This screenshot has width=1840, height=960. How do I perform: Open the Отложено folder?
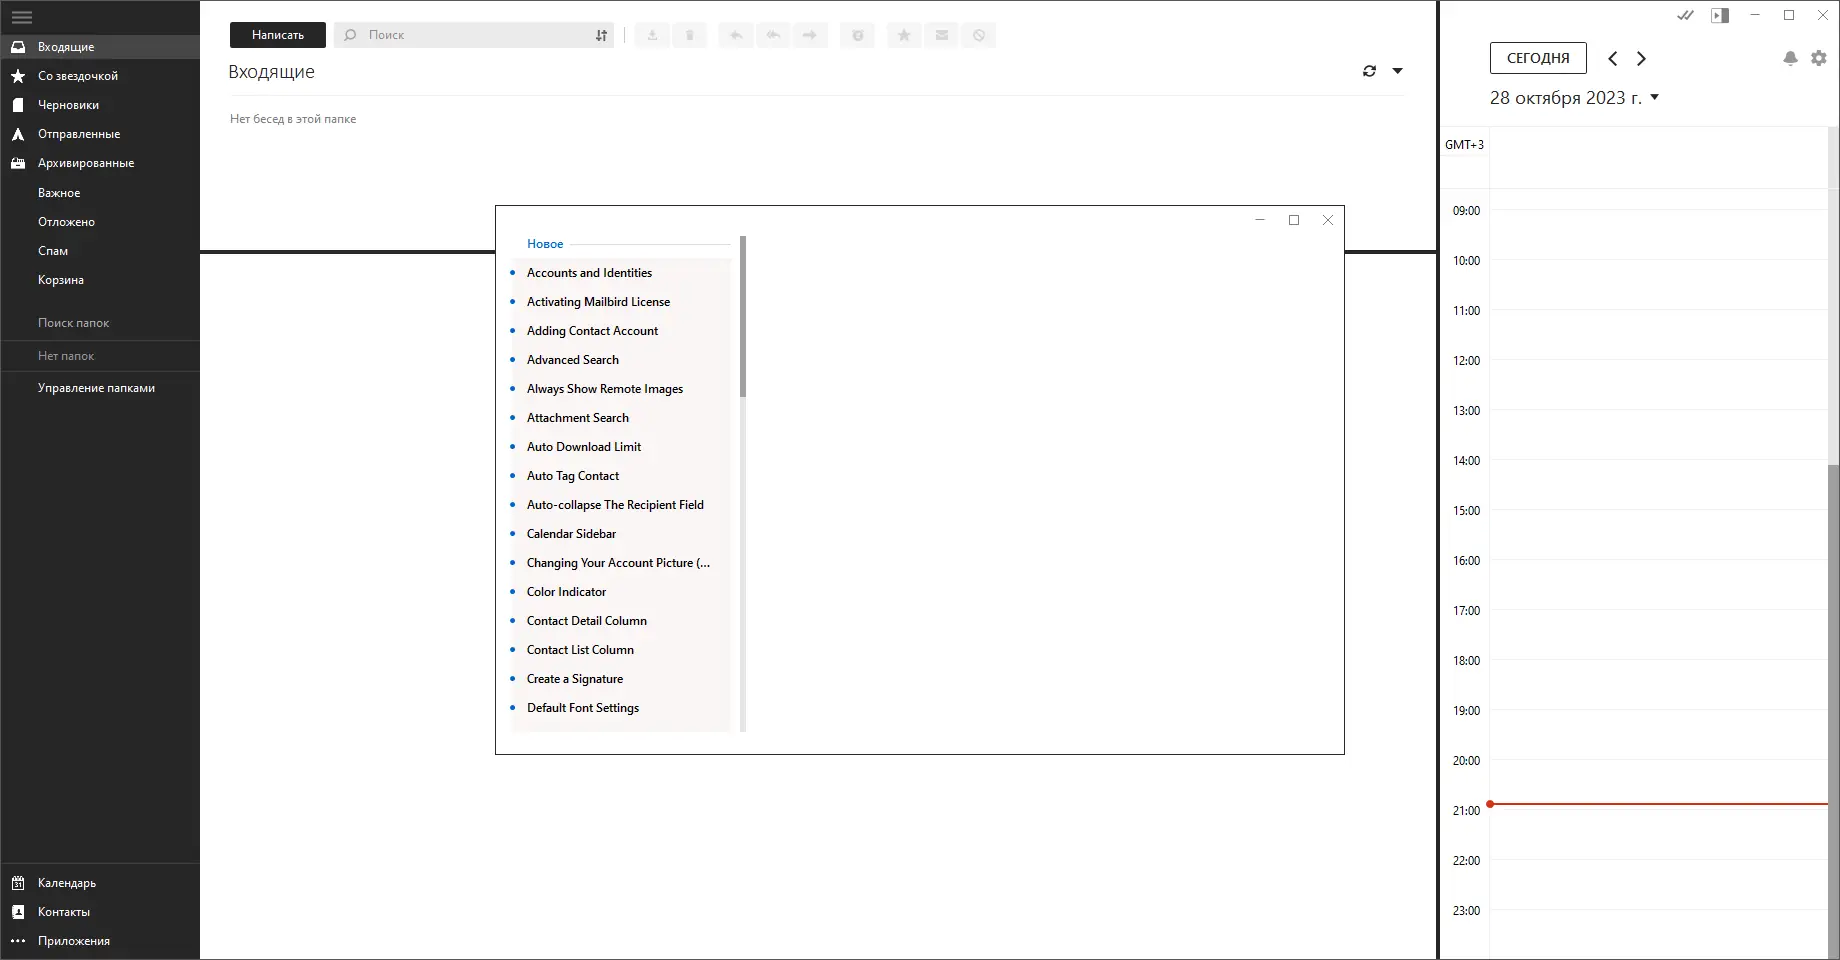click(100, 222)
